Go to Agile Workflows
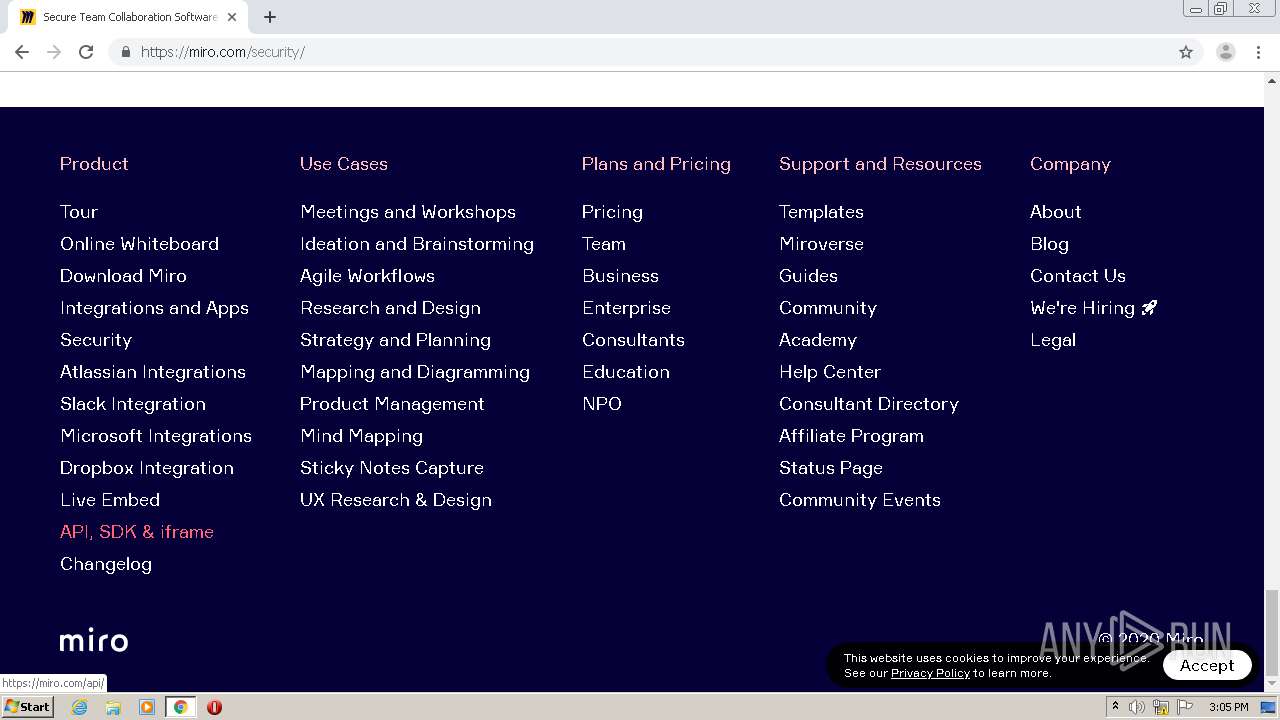 (x=367, y=276)
